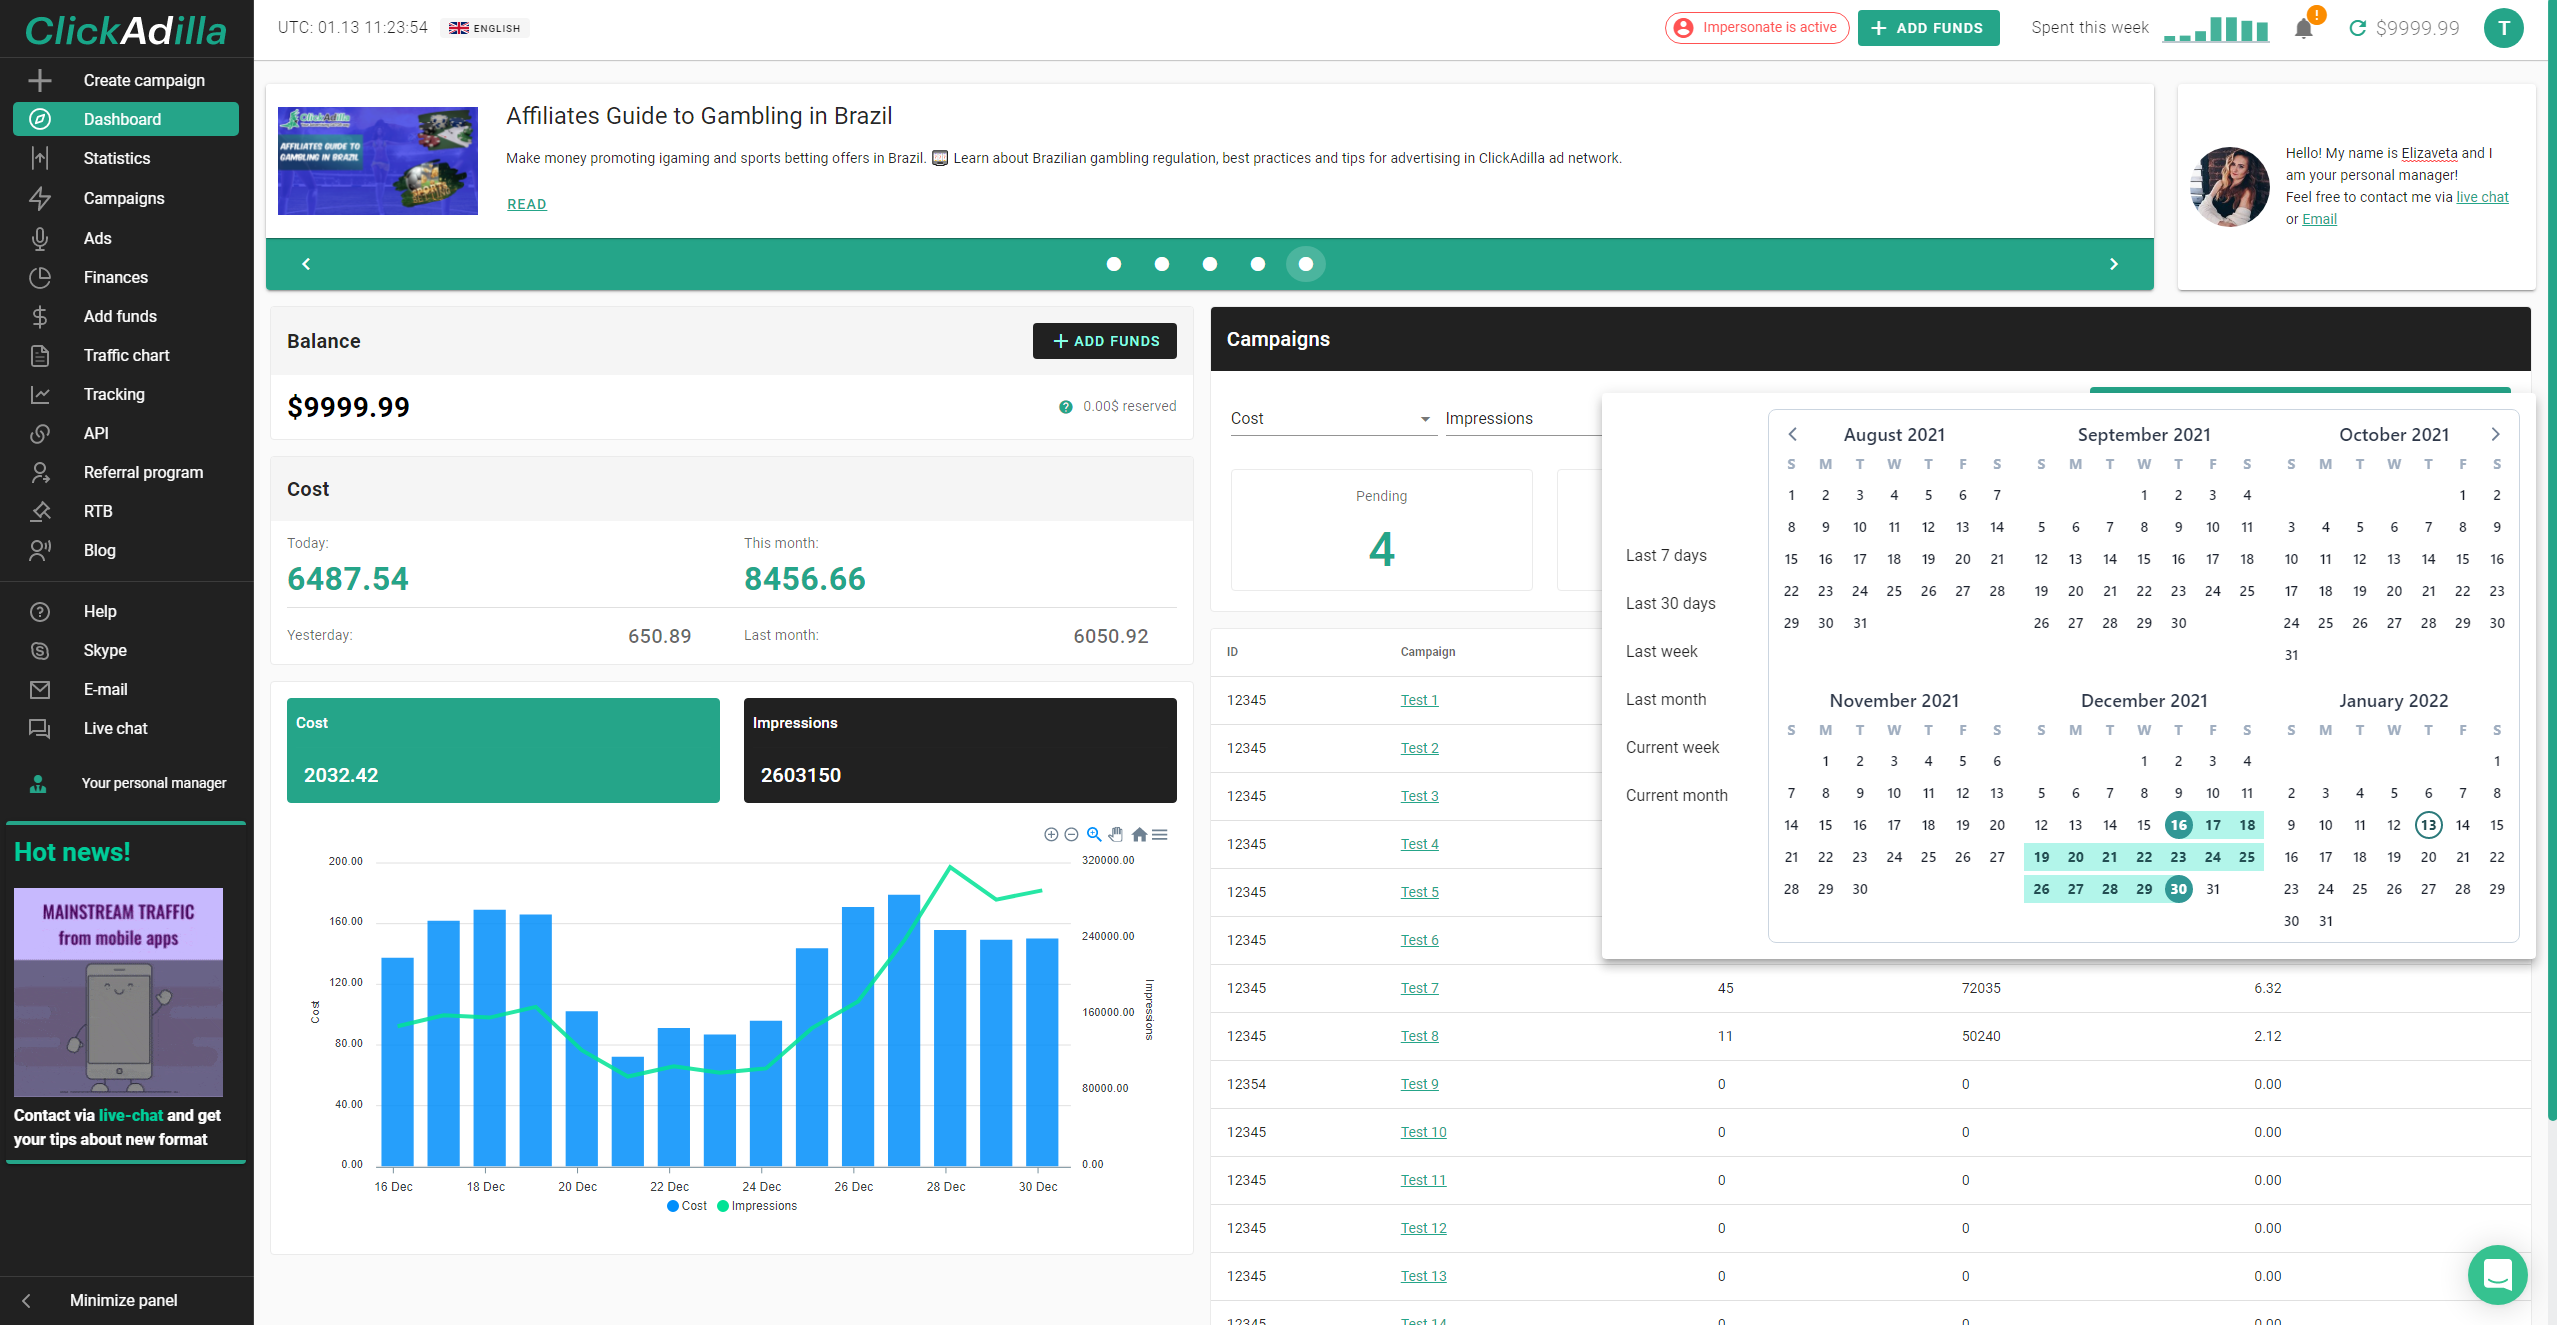Click the Impressions metric field

[x=1523, y=418]
